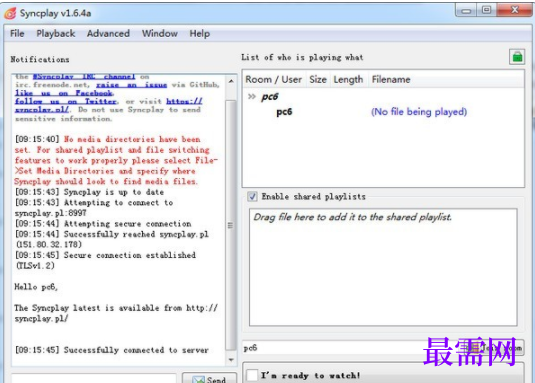Click the envelope icon on the Send button
Image resolution: width=535 pixels, height=383 pixels.
tap(198, 379)
